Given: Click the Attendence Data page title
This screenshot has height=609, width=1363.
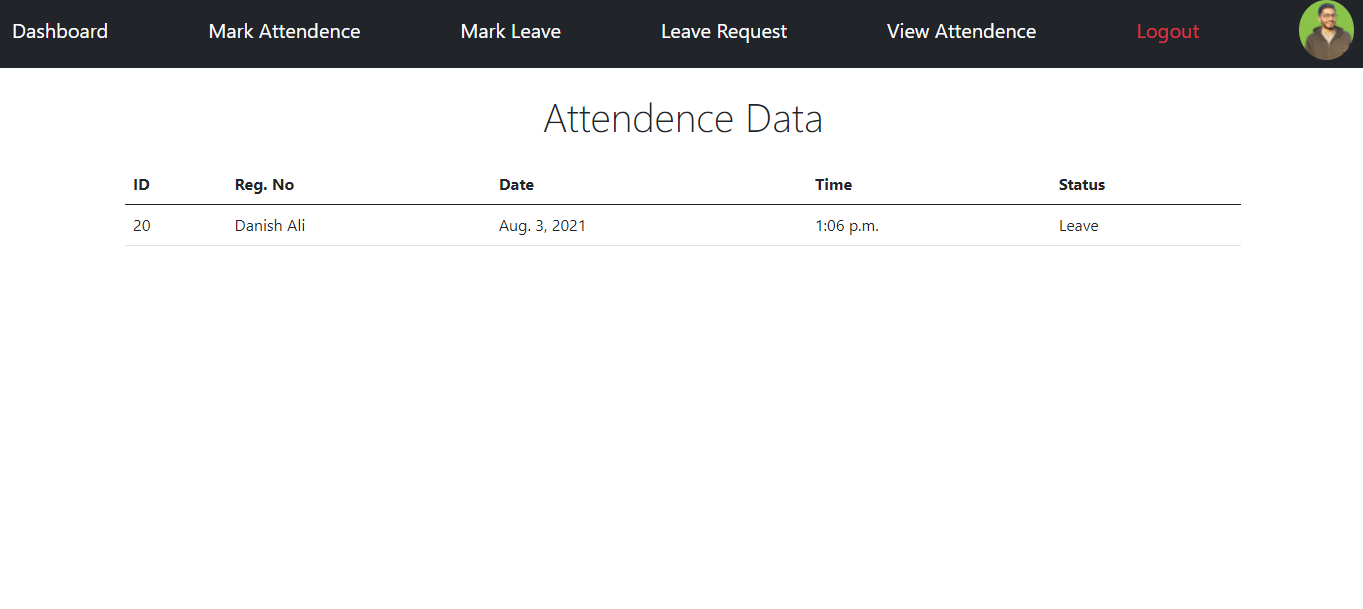Looking at the screenshot, I should (683, 118).
